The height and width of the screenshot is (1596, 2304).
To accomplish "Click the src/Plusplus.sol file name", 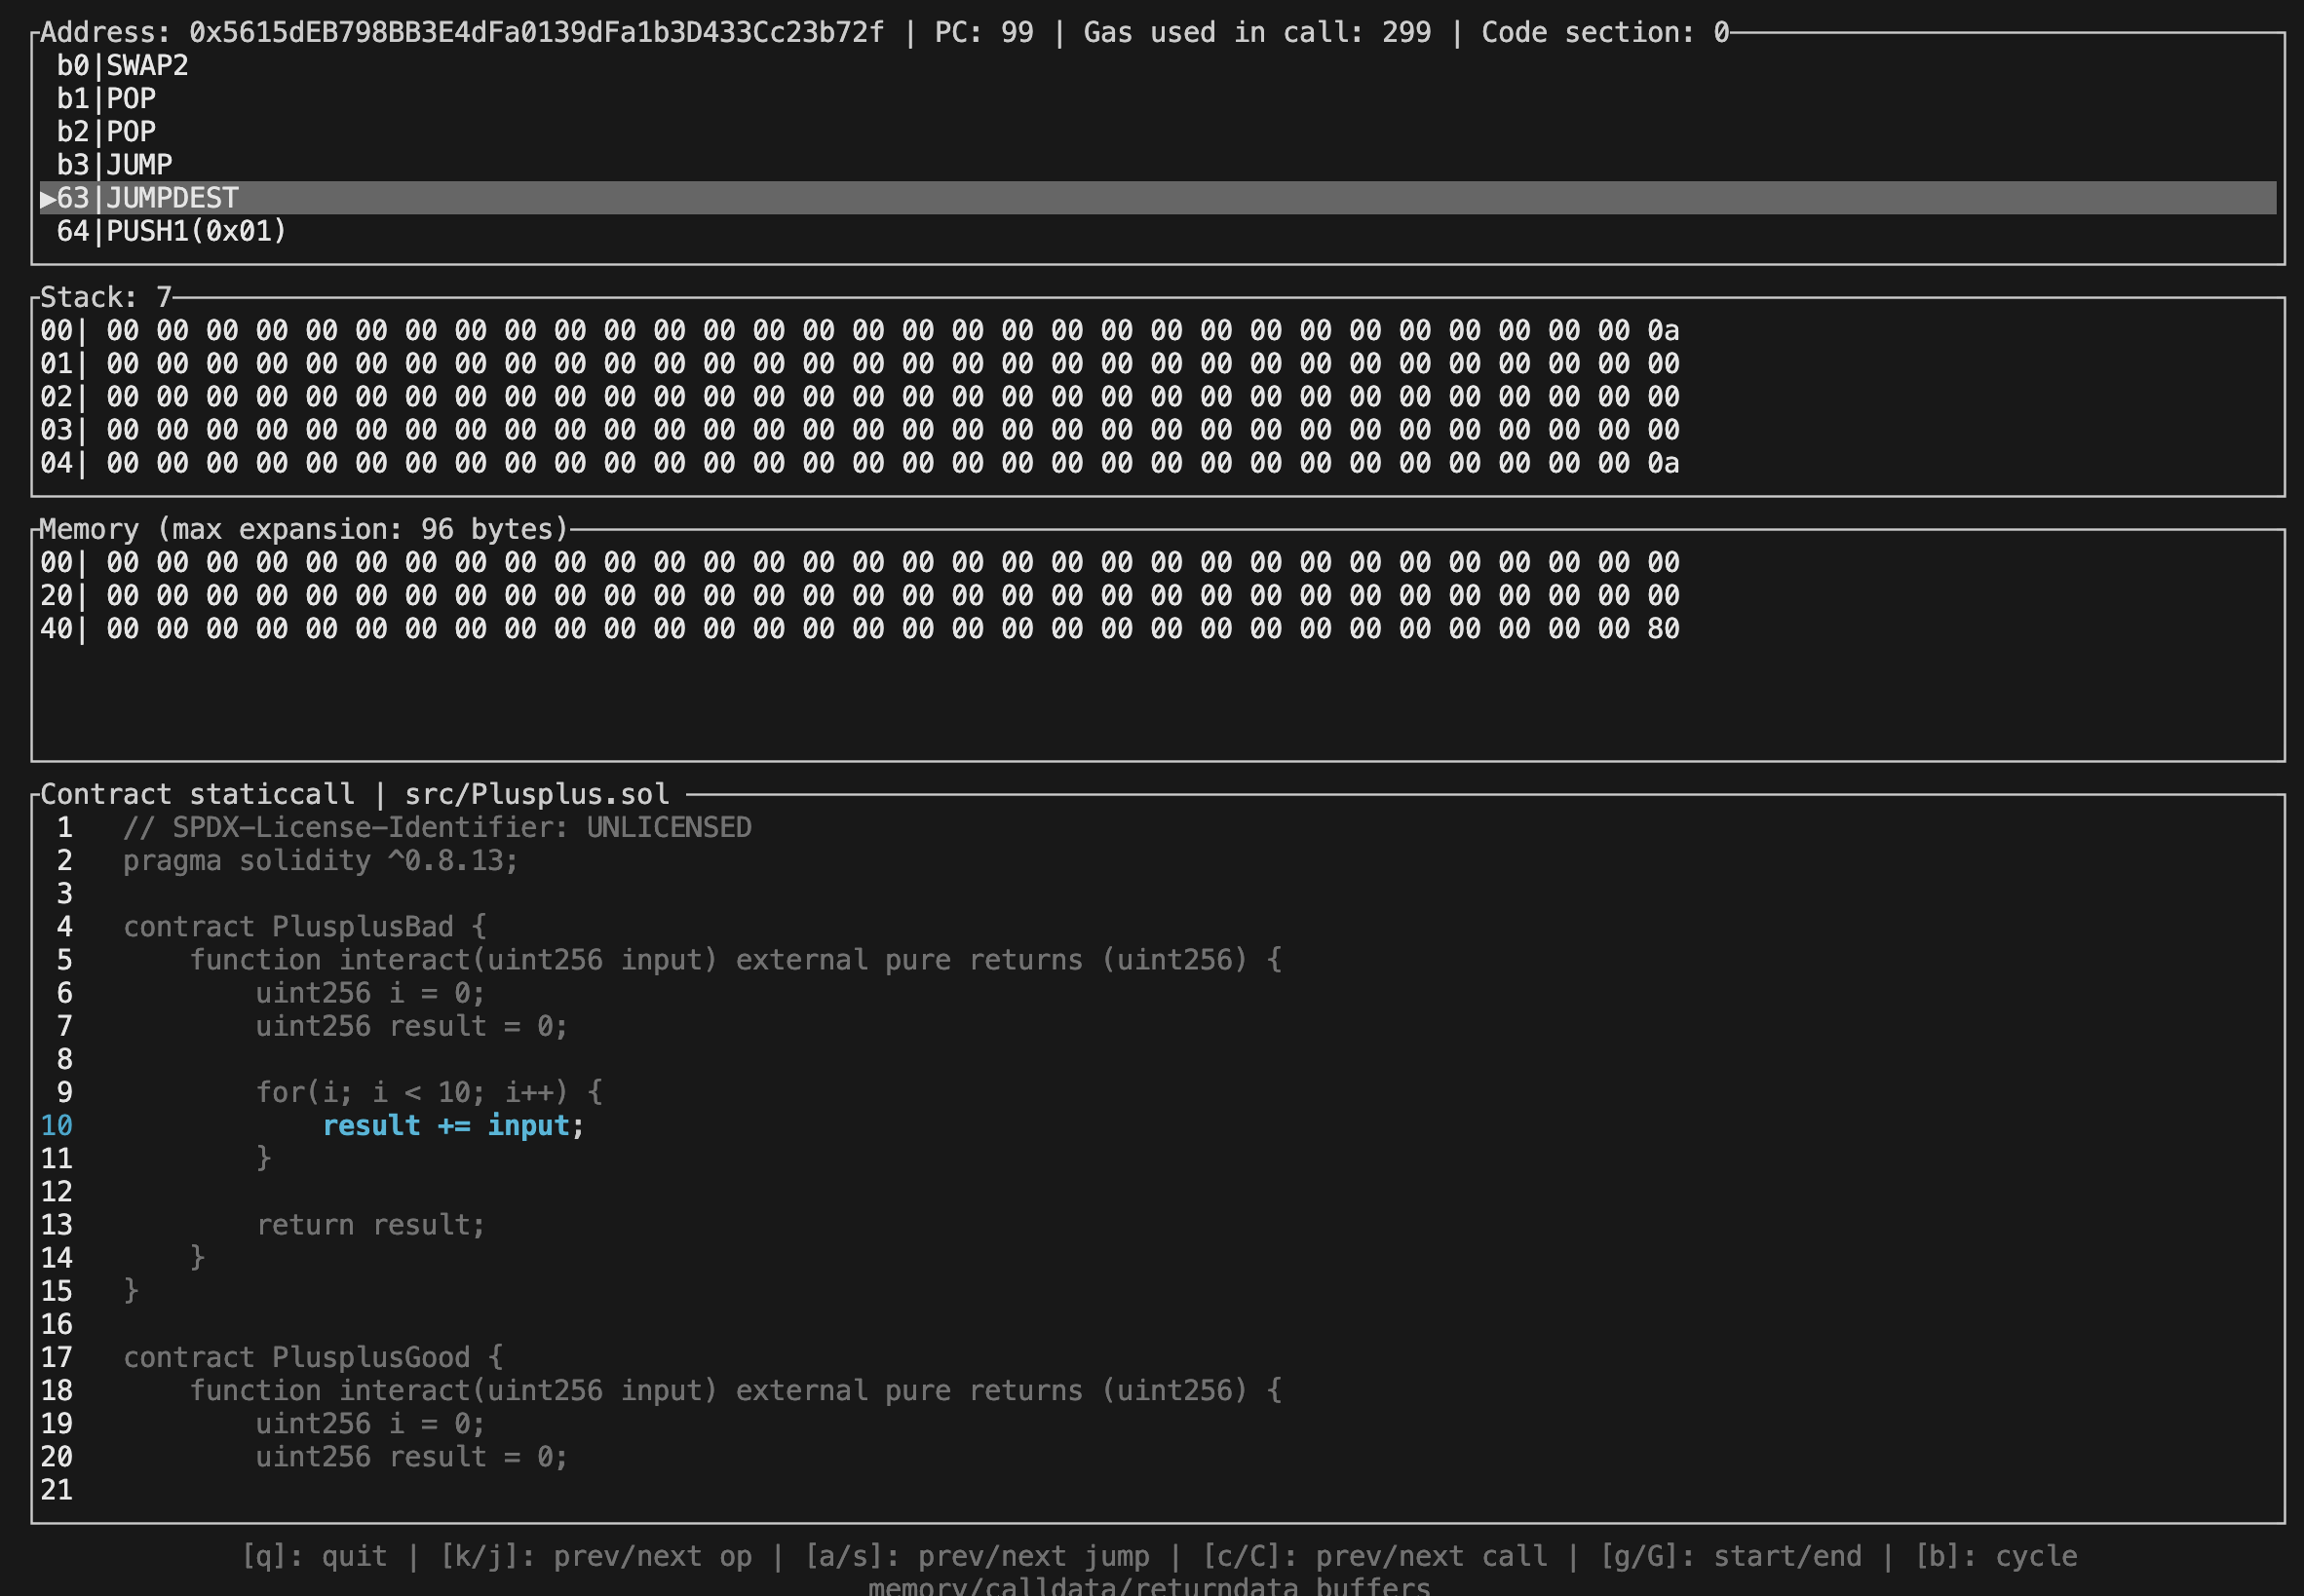I will 537,794.
